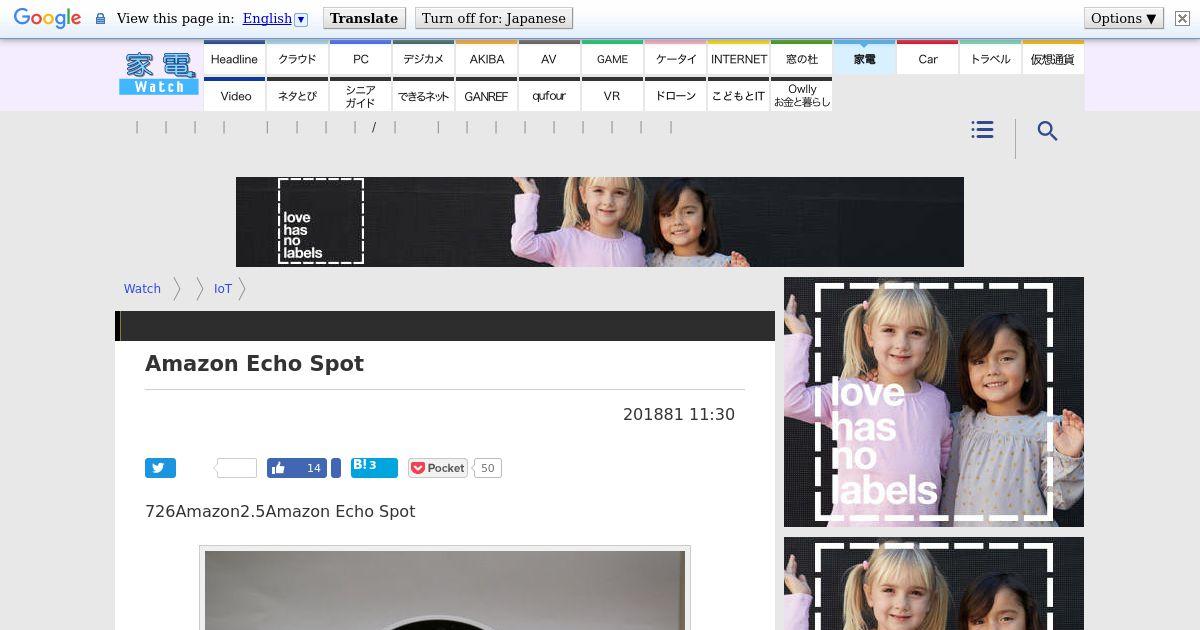1200x630 pixels.
Task: Open the GAME tab
Action: click(x=612, y=58)
